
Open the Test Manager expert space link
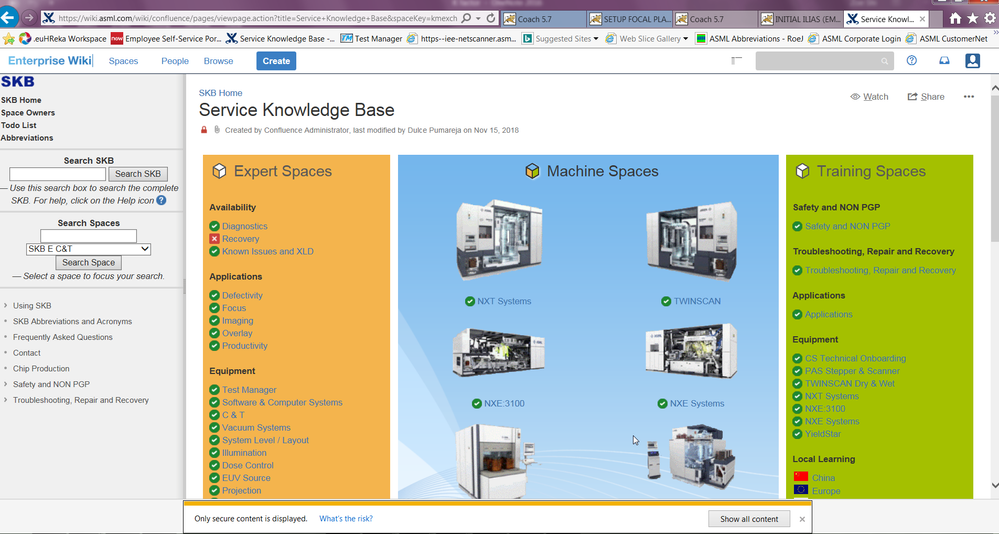(249, 390)
